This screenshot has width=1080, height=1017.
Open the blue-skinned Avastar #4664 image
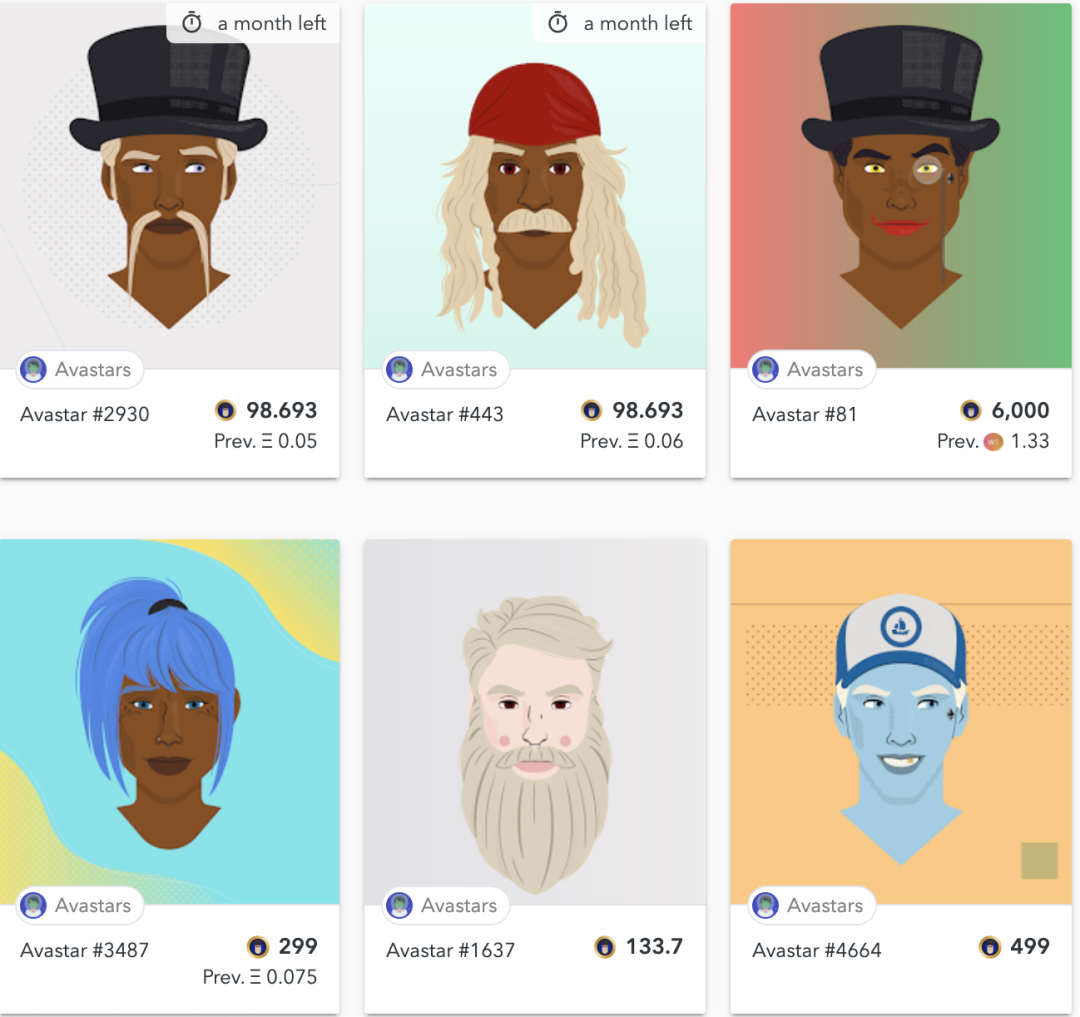tap(901, 722)
